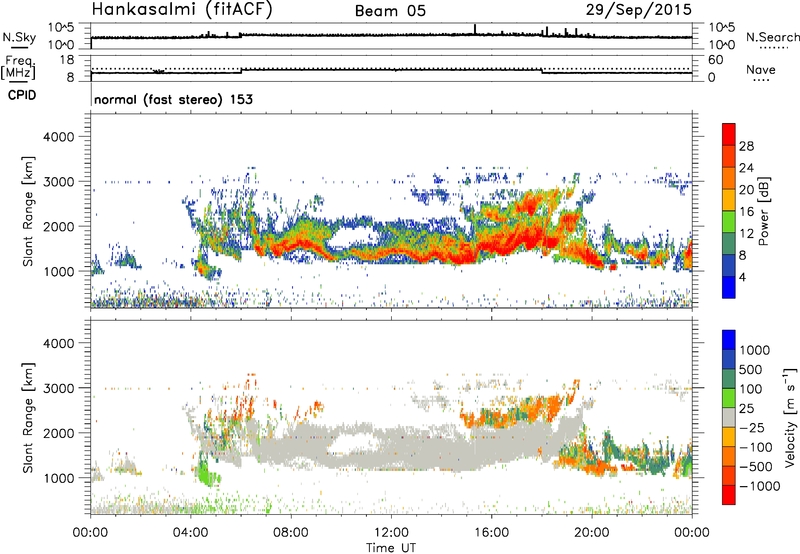This screenshot has width=800, height=554.
Task: Click the Slant Range [km] label of power panel
Action: pos(28,211)
